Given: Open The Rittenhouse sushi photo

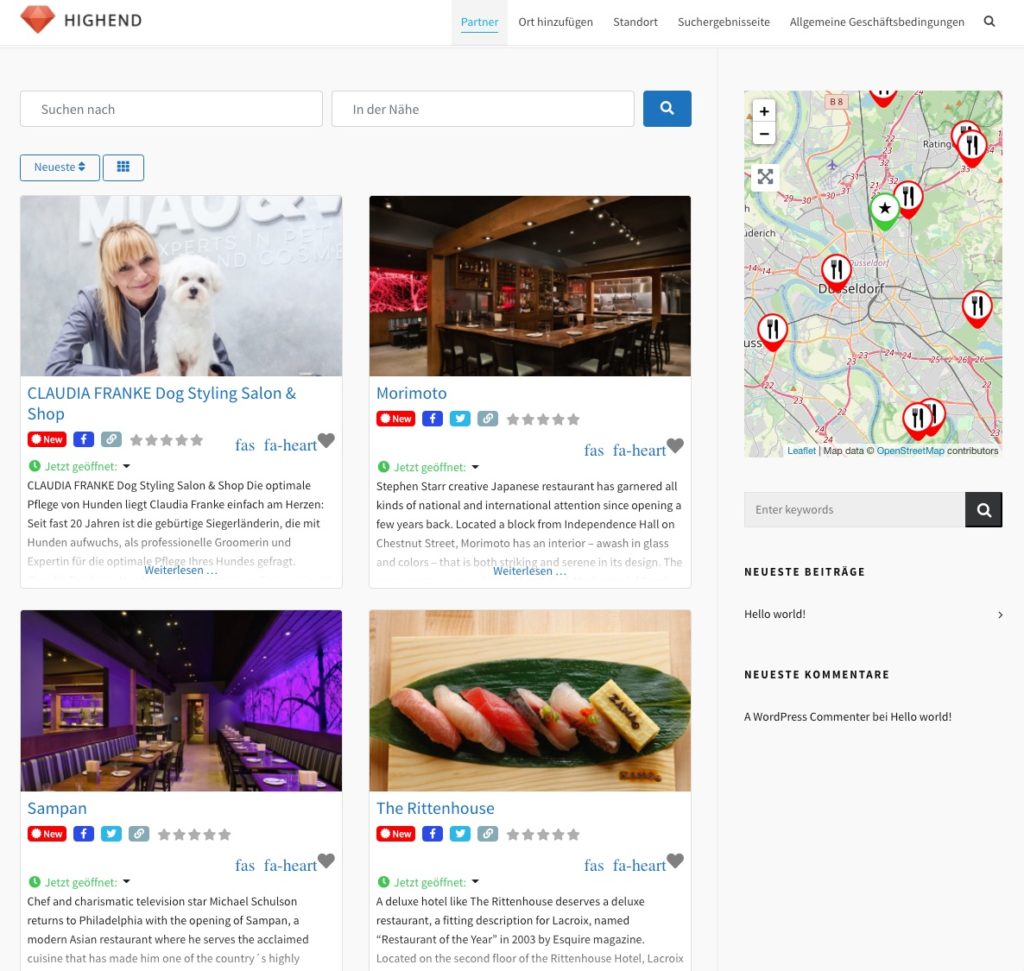Looking at the screenshot, I should 530,701.
